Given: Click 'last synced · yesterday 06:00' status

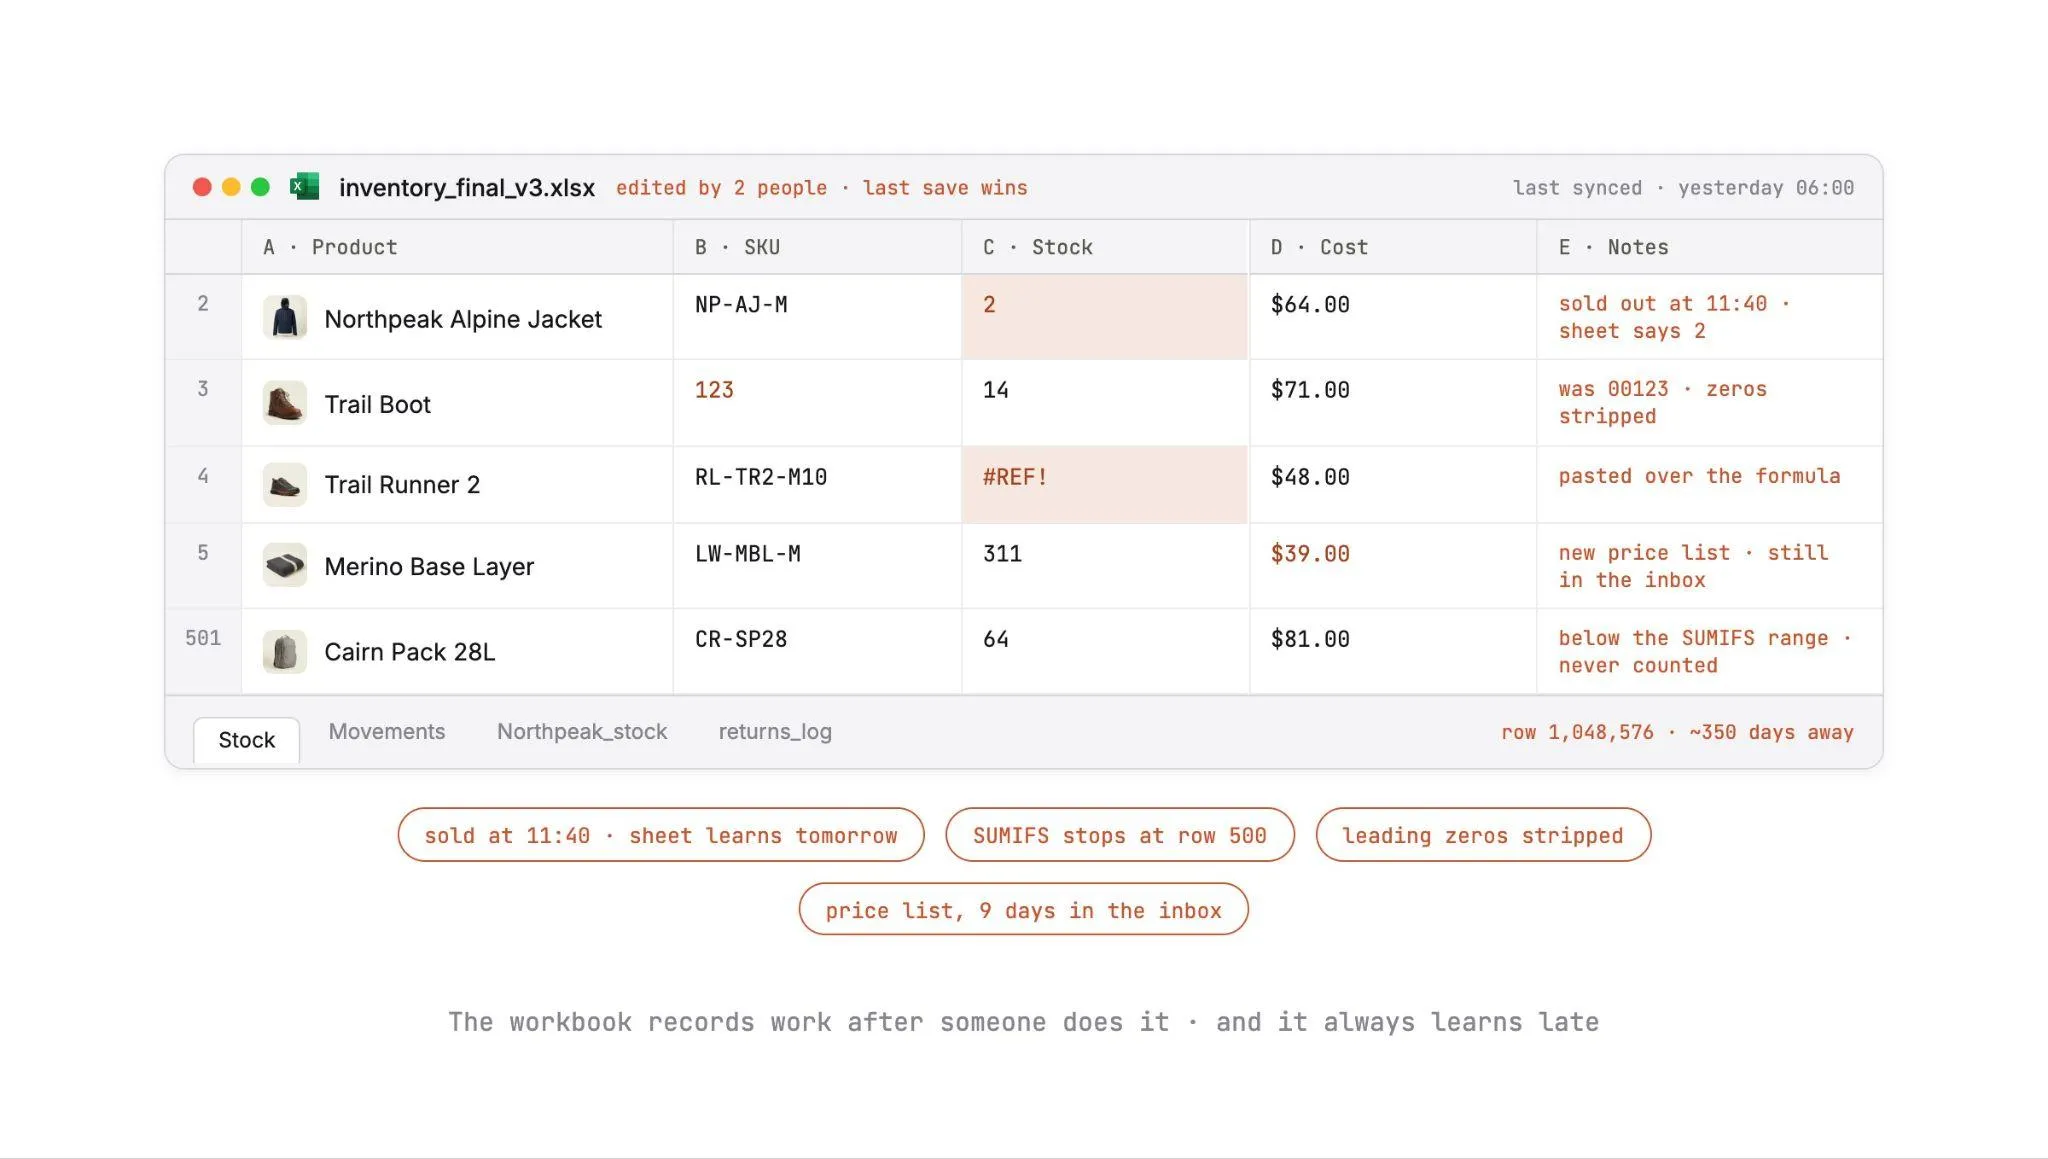Looking at the screenshot, I should point(1683,188).
